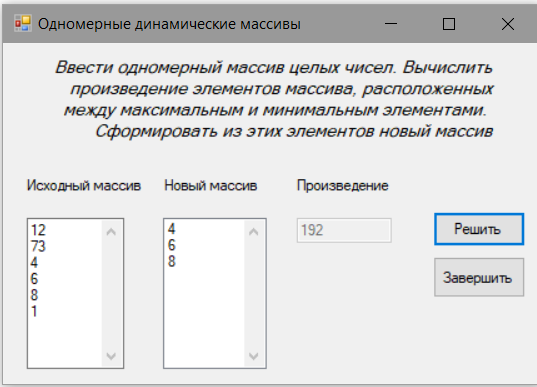
Task: Click value 8 in Новый массив
Action: click(172, 261)
